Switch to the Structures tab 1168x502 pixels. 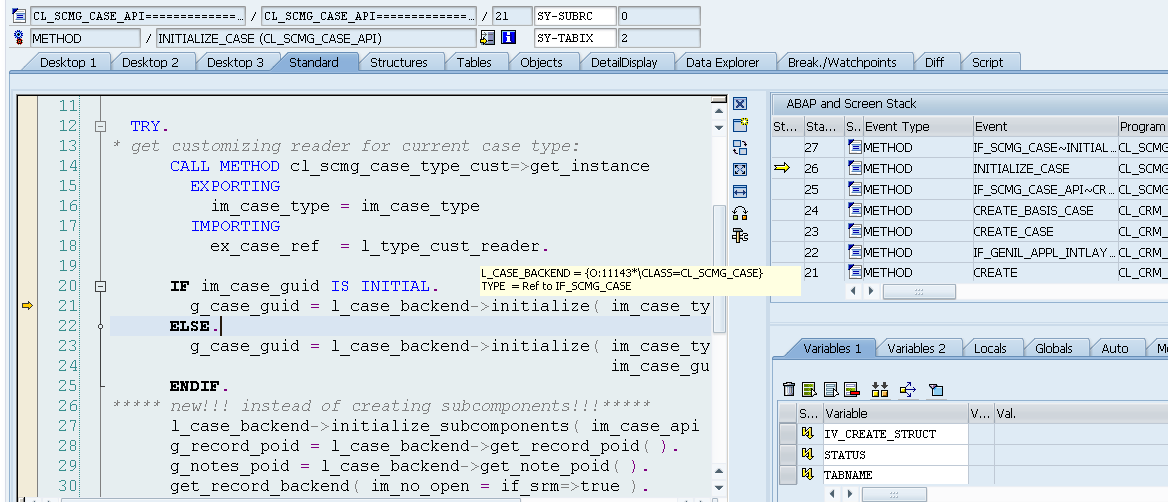tap(398, 62)
